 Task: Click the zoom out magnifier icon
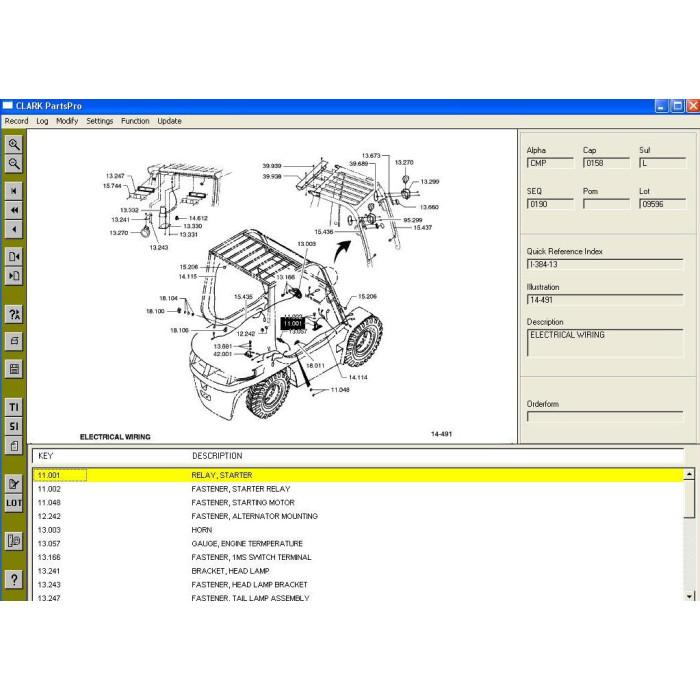click(x=14, y=164)
